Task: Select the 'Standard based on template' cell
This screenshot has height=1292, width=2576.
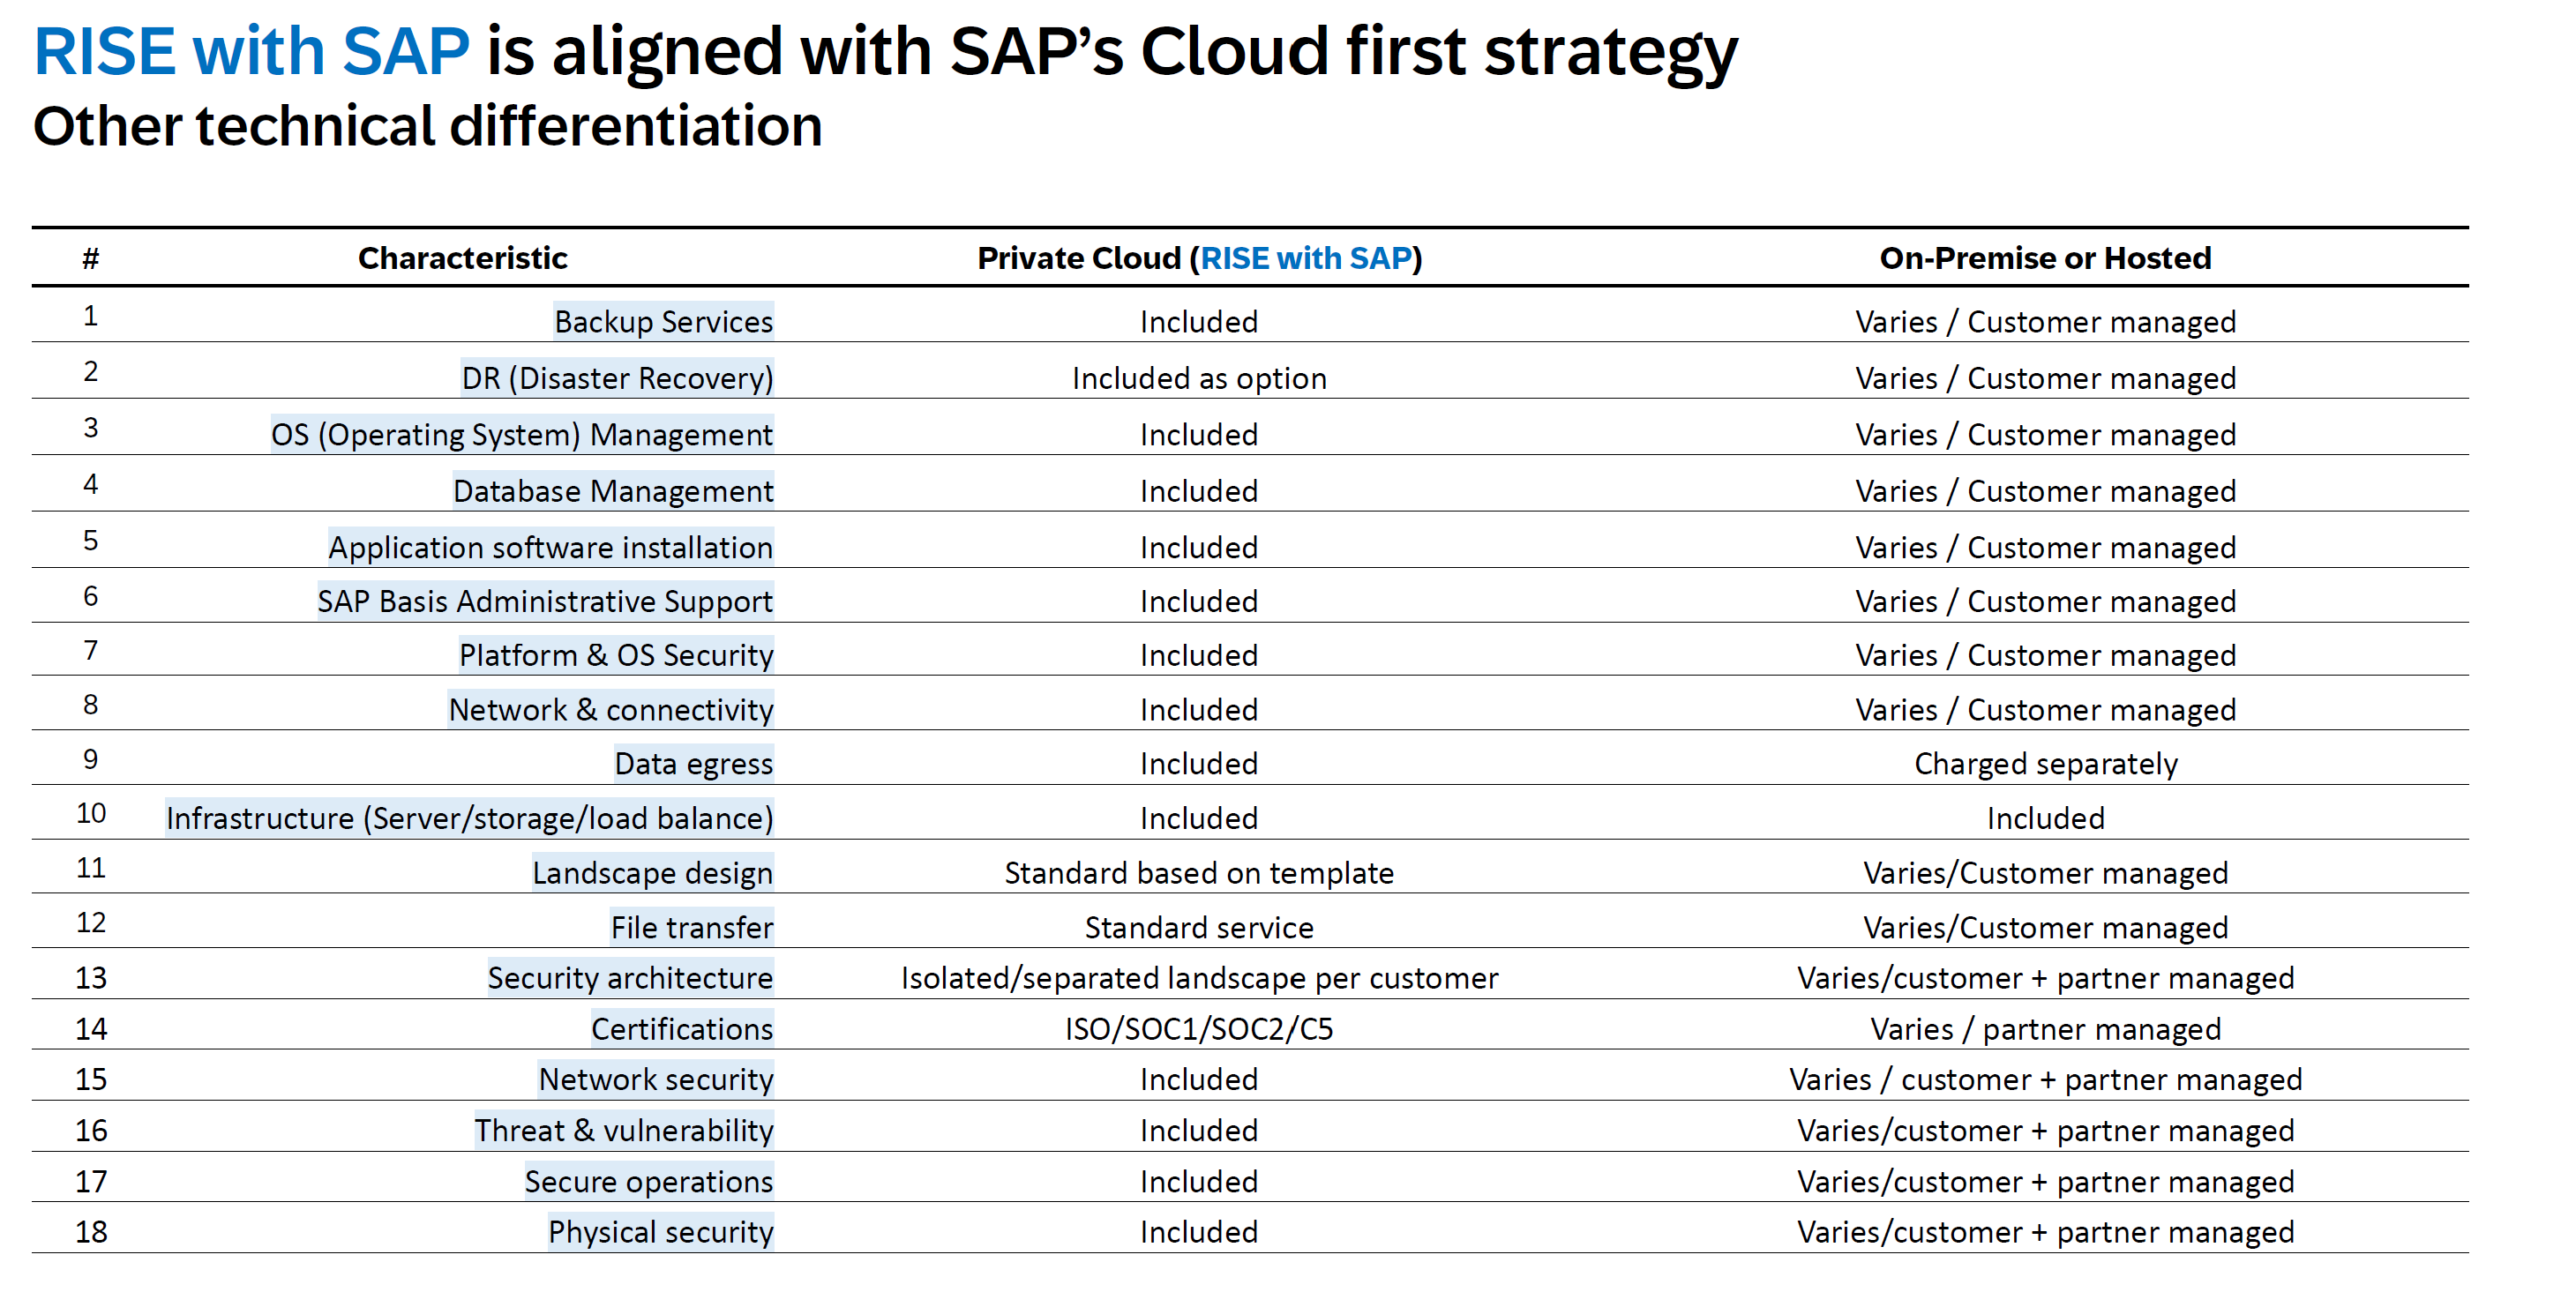Action: tap(1198, 873)
